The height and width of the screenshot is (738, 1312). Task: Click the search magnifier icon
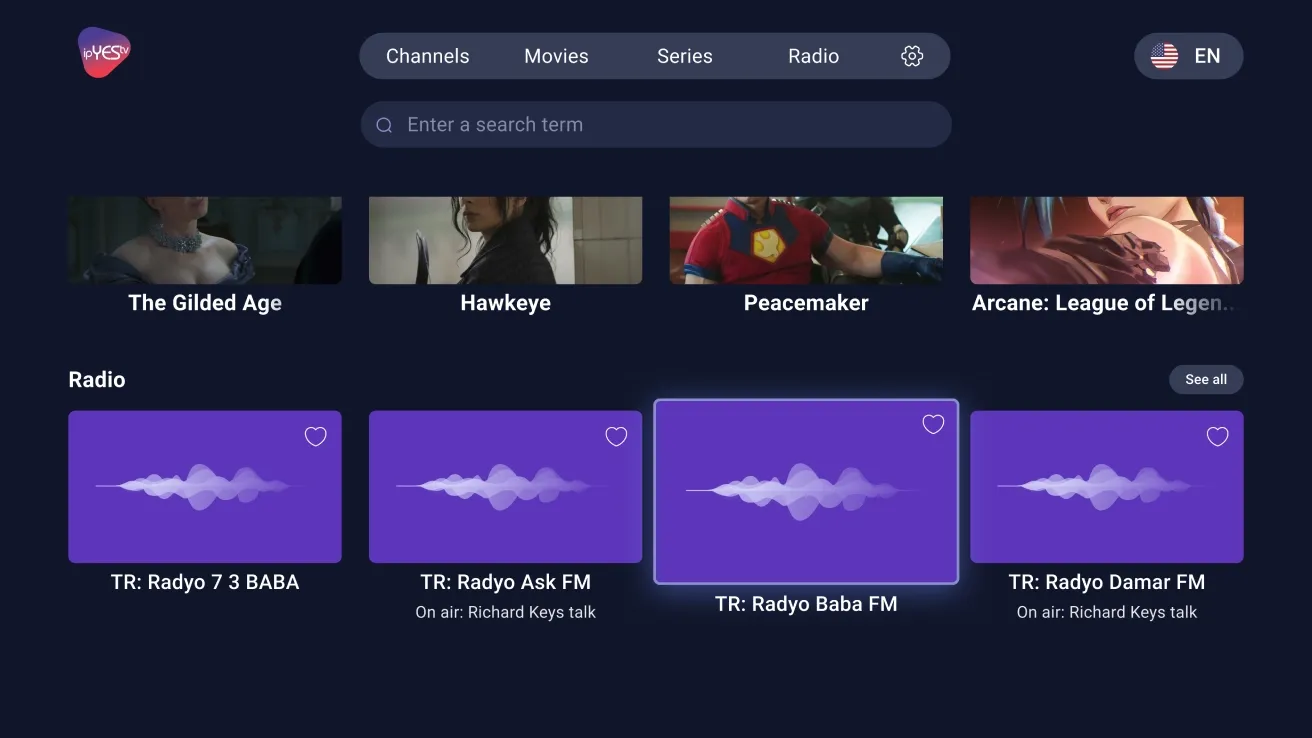[x=384, y=125]
